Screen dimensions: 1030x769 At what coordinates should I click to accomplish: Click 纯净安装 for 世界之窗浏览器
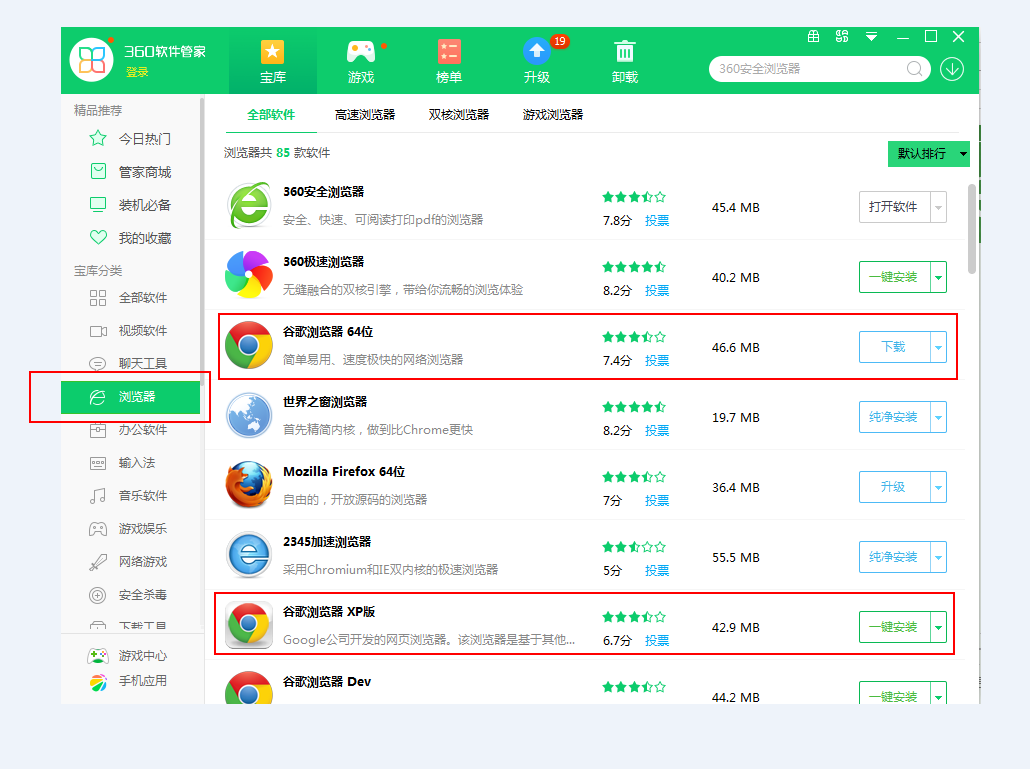coord(894,417)
